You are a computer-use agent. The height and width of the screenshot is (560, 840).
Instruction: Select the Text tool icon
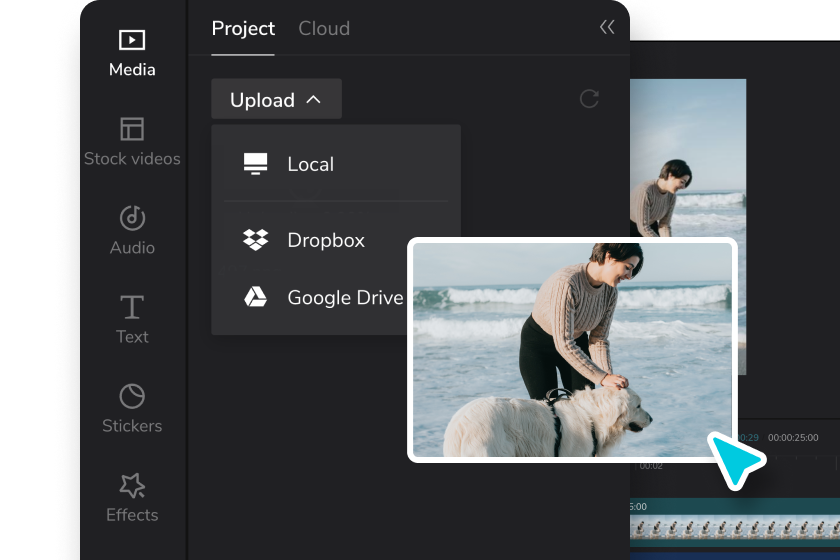click(132, 307)
